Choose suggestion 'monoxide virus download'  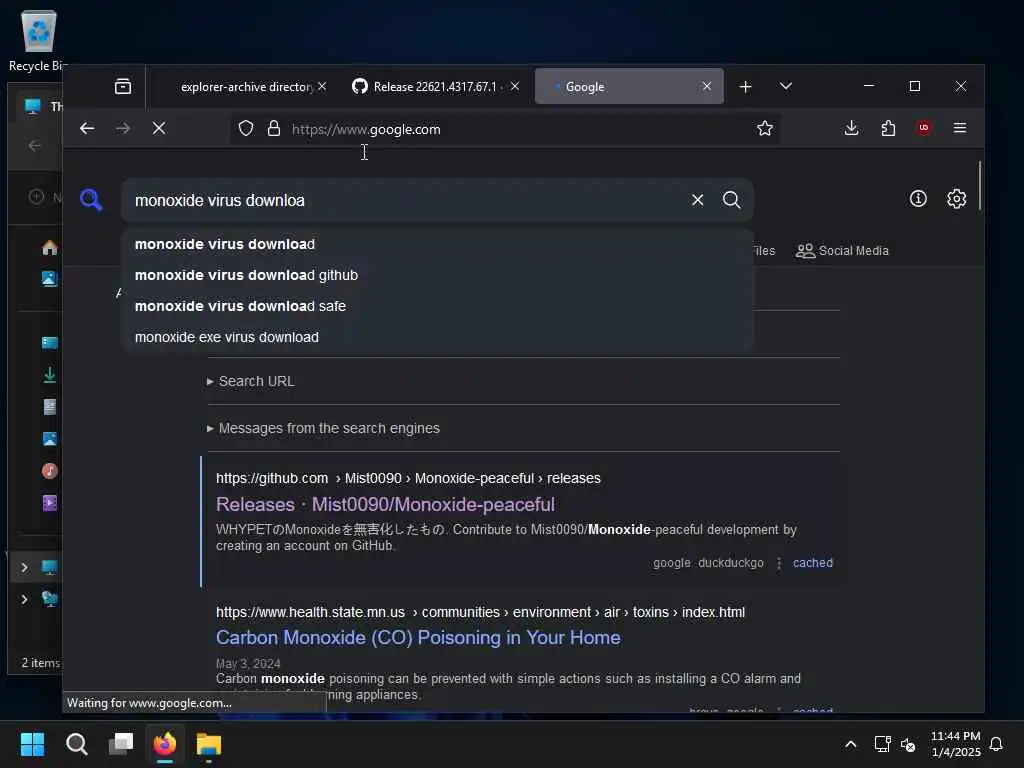[437, 244]
